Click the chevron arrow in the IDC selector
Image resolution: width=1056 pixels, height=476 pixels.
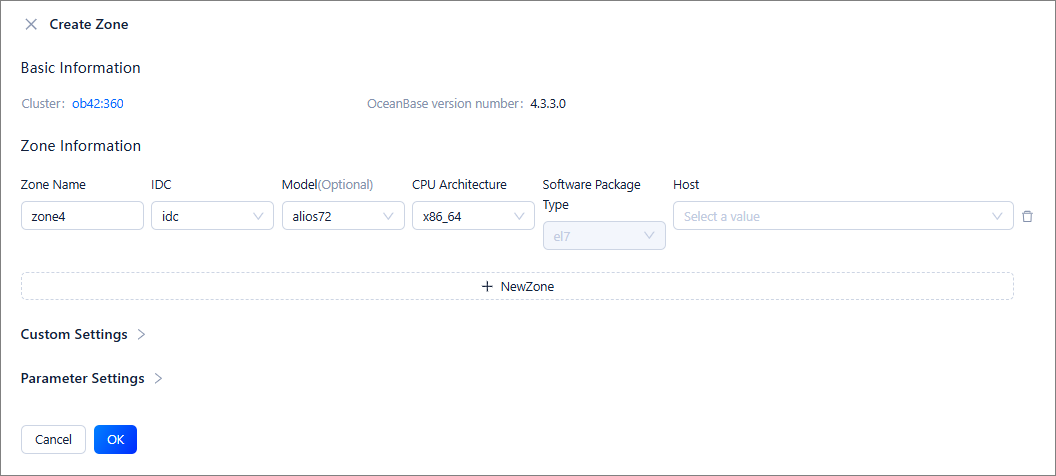point(258,216)
